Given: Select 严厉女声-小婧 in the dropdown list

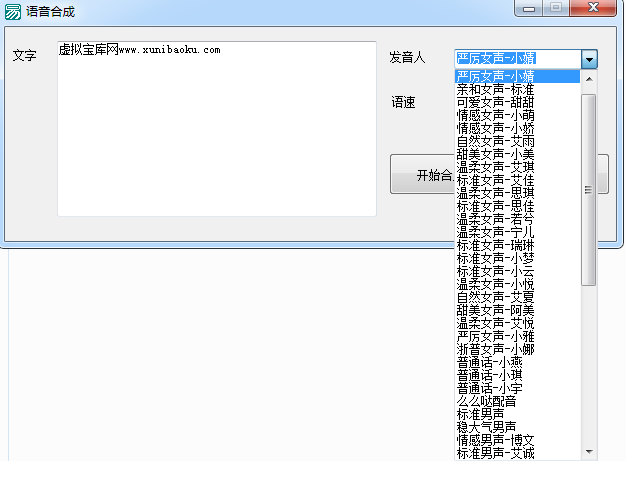Looking at the screenshot, I should click(517, 76).
